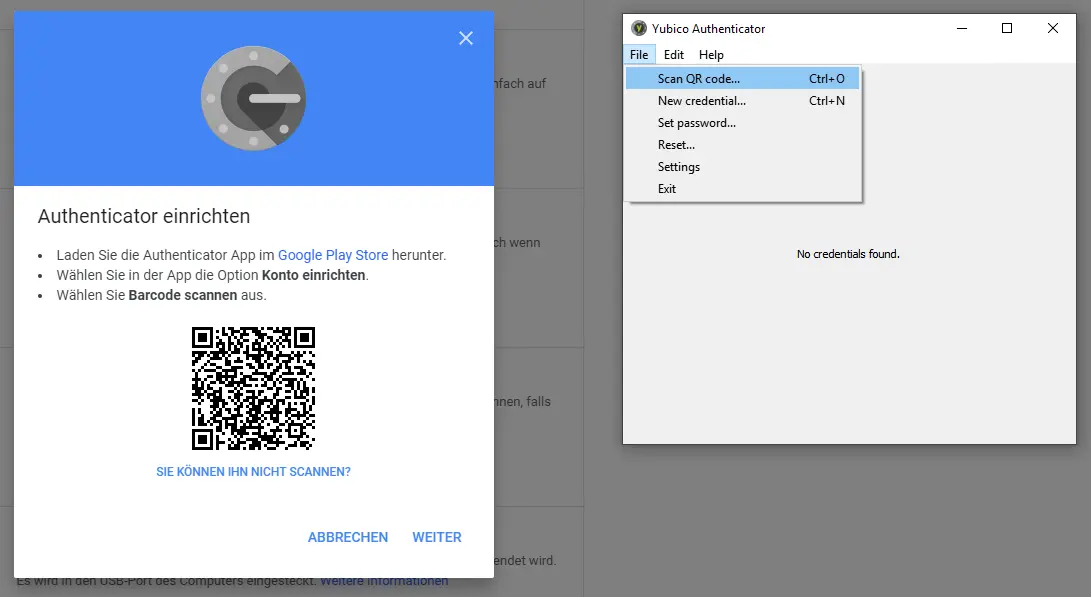
Task: Click the QR code image
Action: tap(253, 388)
